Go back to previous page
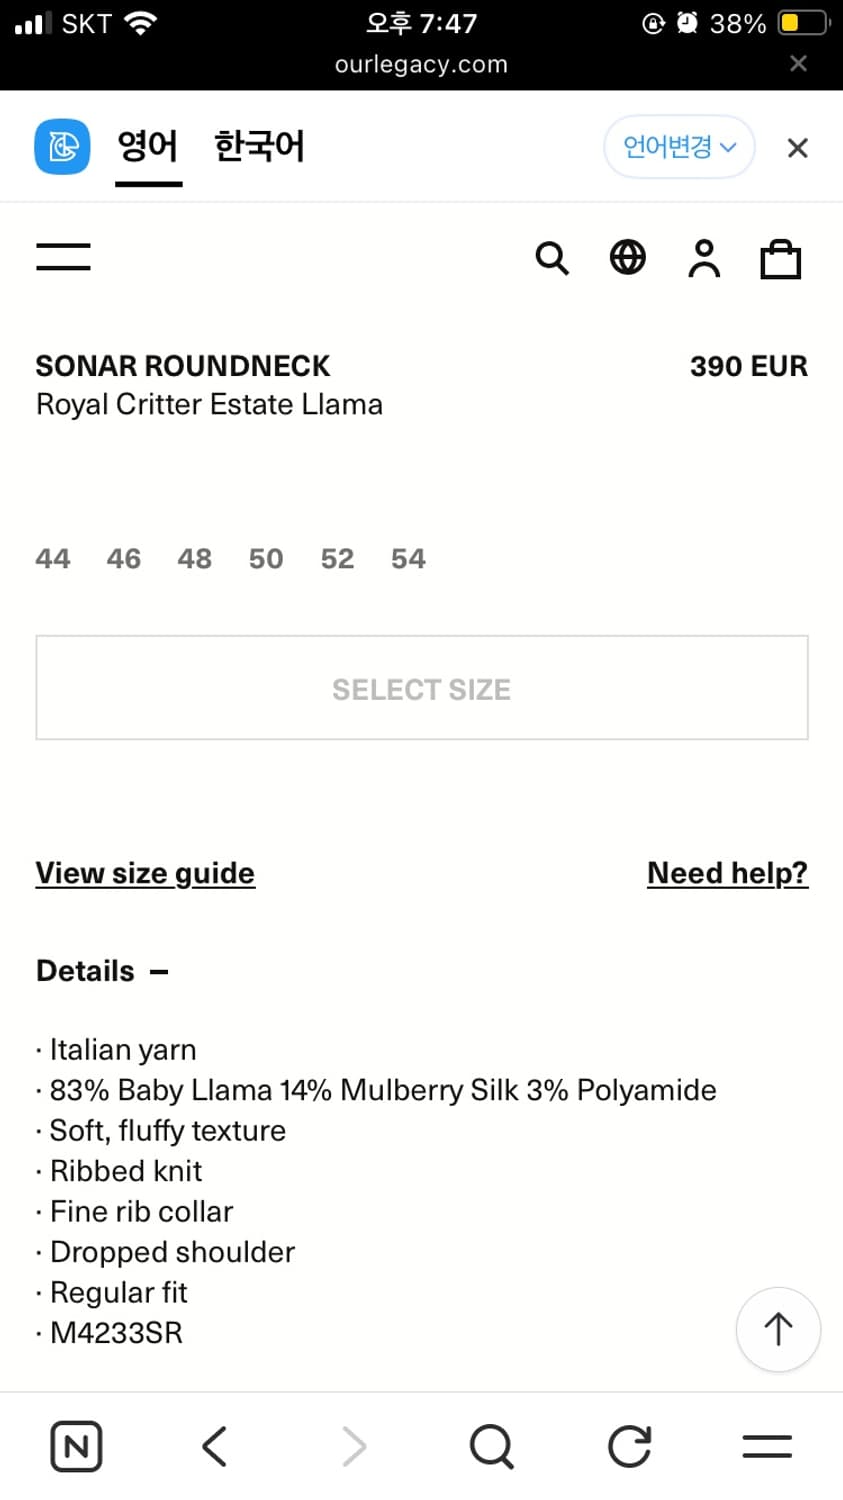The width and height of the screenshot is (843, 1500). point(214,1446)
